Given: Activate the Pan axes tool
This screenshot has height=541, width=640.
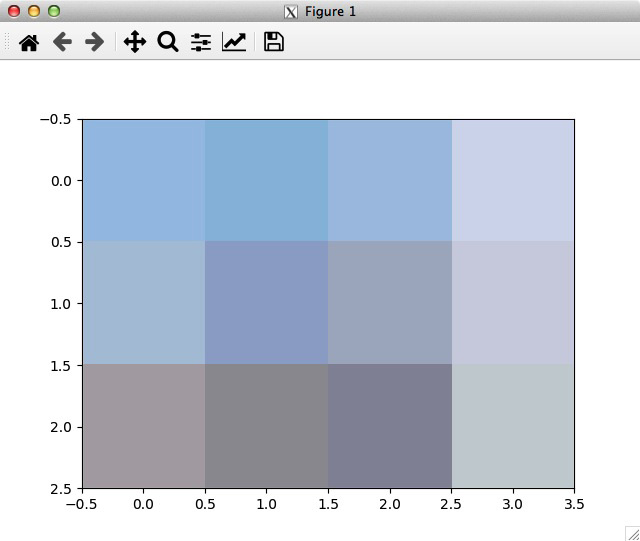Looking at the screenshot, I should coord(135,42).
